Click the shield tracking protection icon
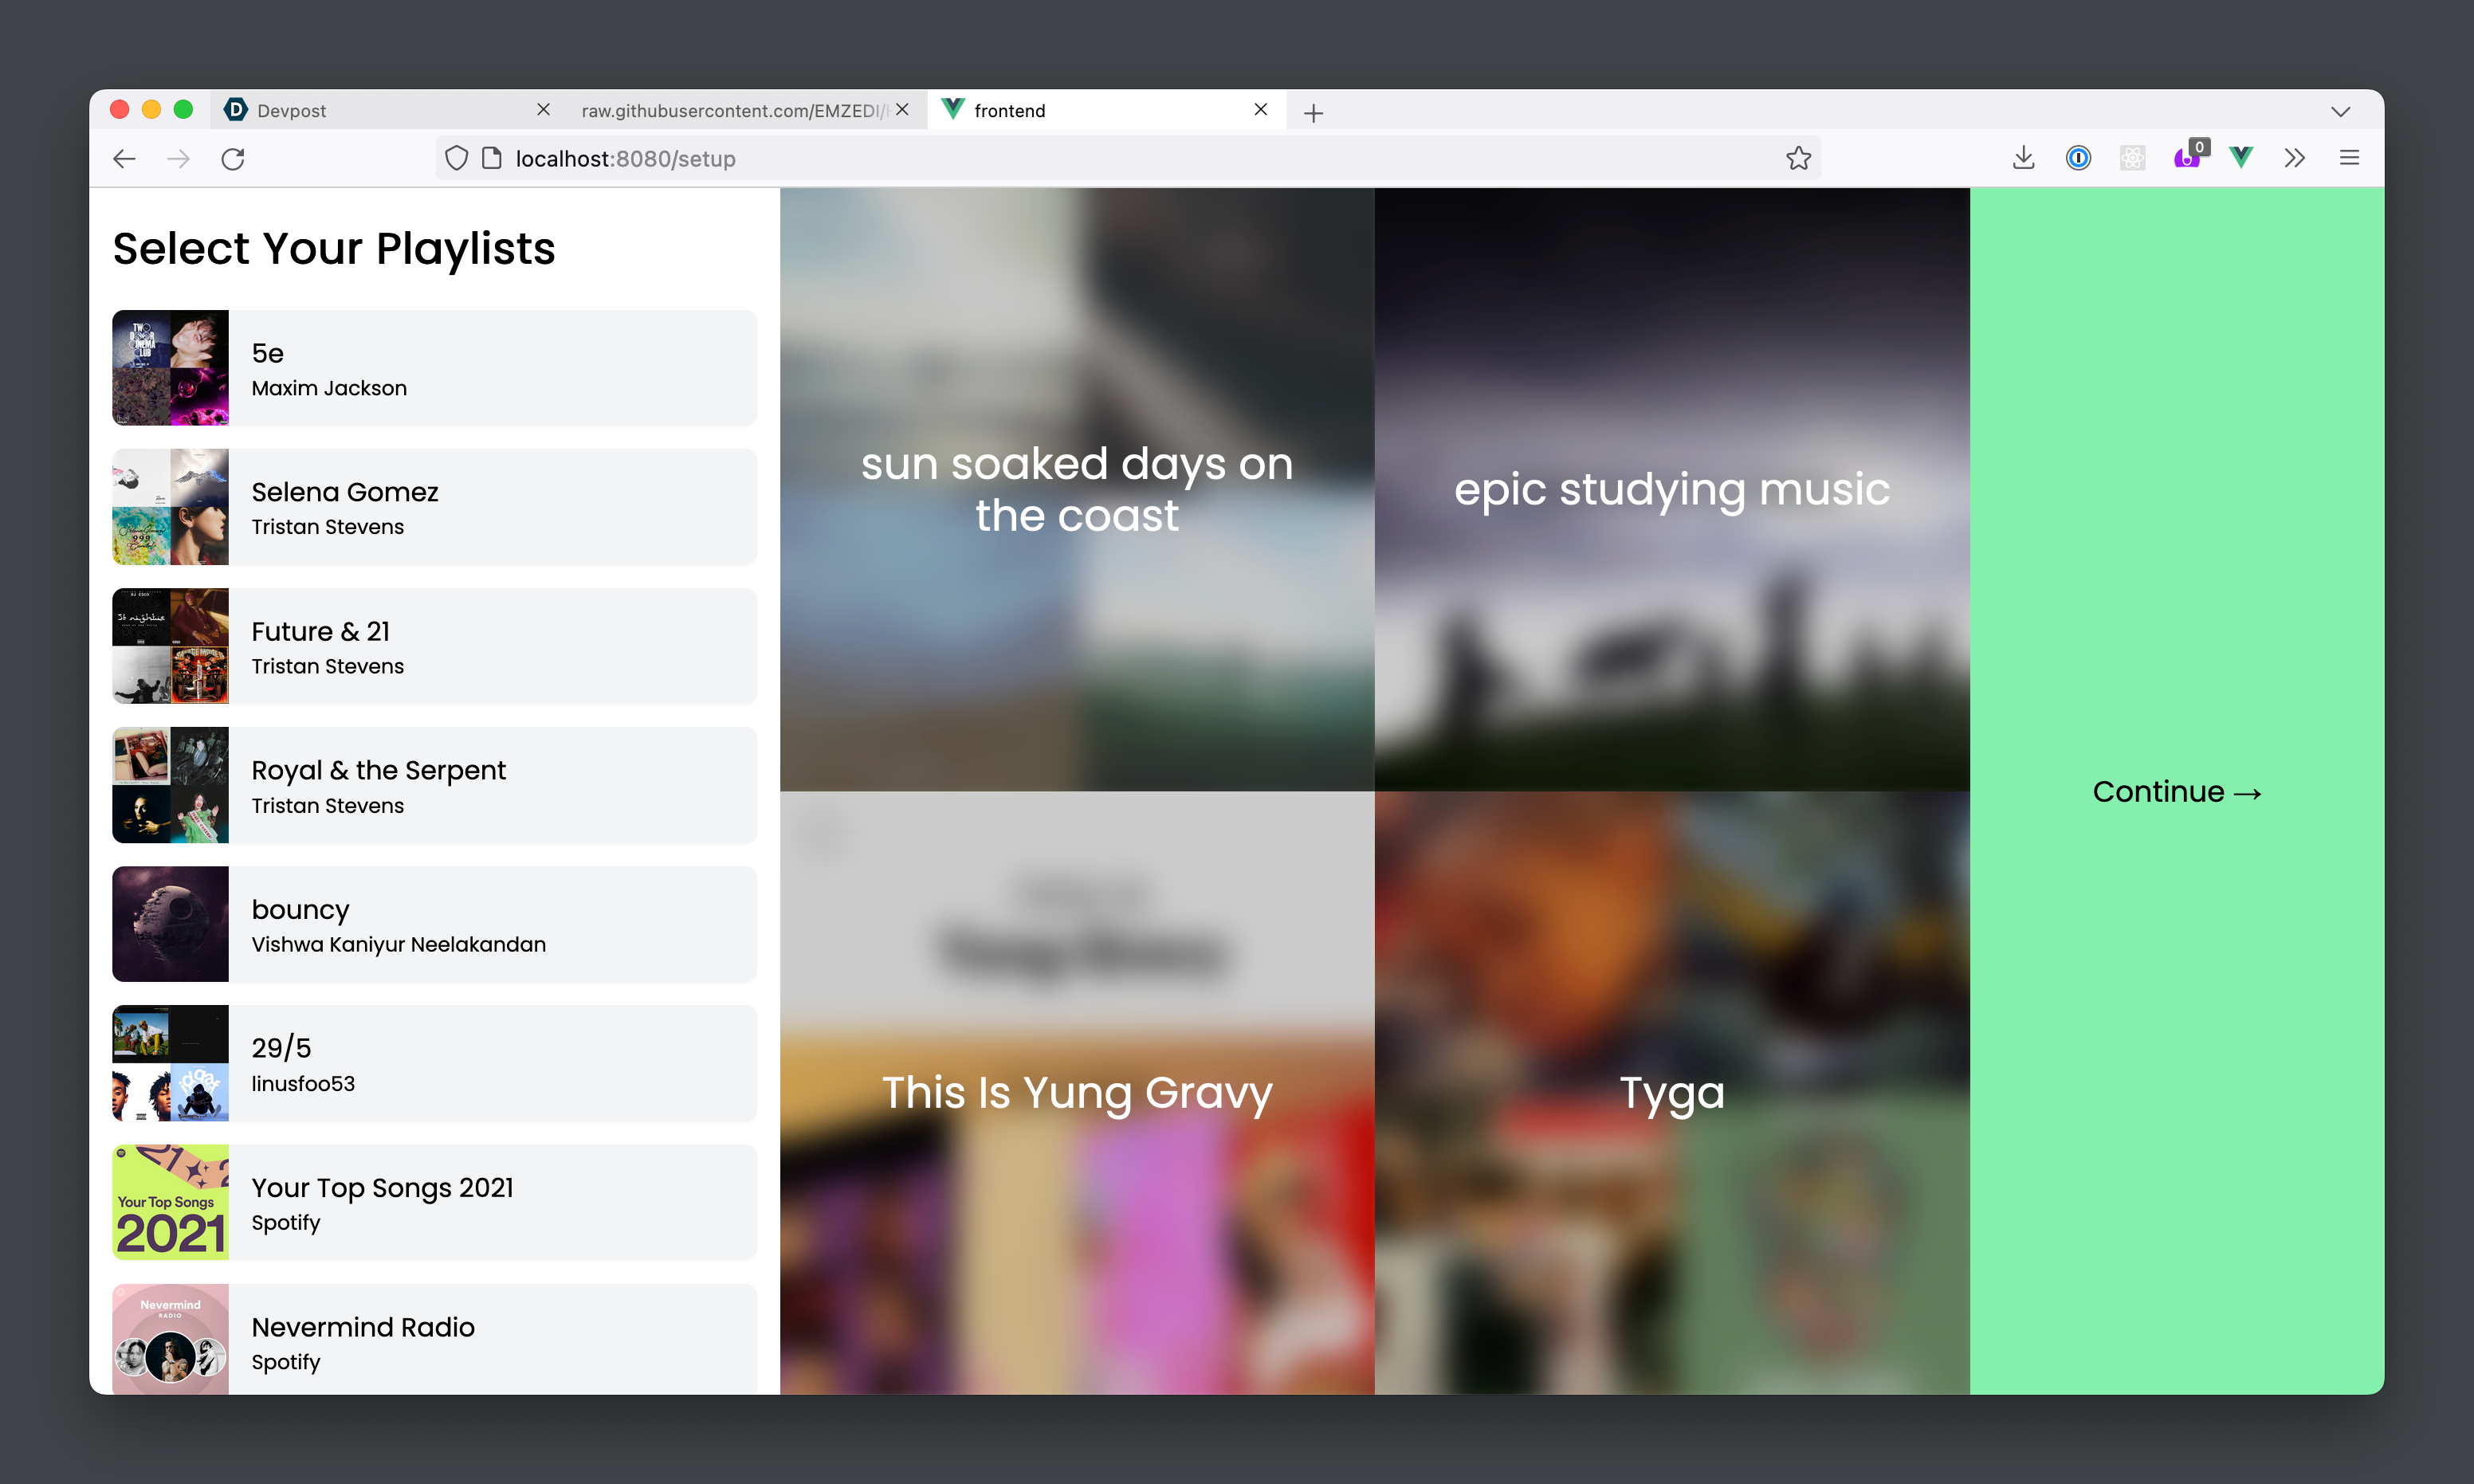The width and height of the screenshot is (2474, 1484). point(456,159)
